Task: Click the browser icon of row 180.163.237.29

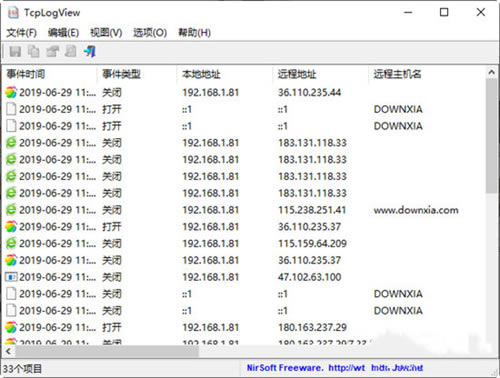Action: [11, 327]
